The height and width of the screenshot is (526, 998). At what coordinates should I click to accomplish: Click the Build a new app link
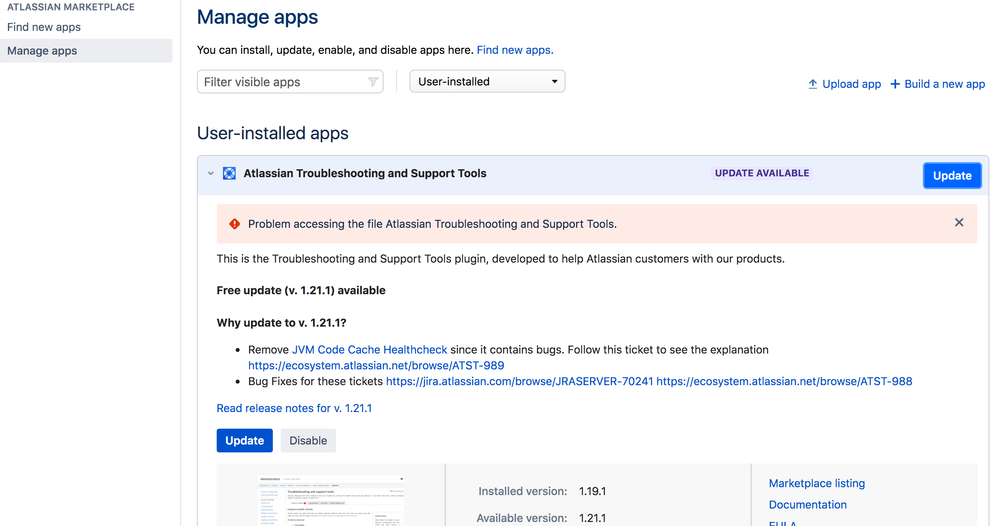click(945, 84)
